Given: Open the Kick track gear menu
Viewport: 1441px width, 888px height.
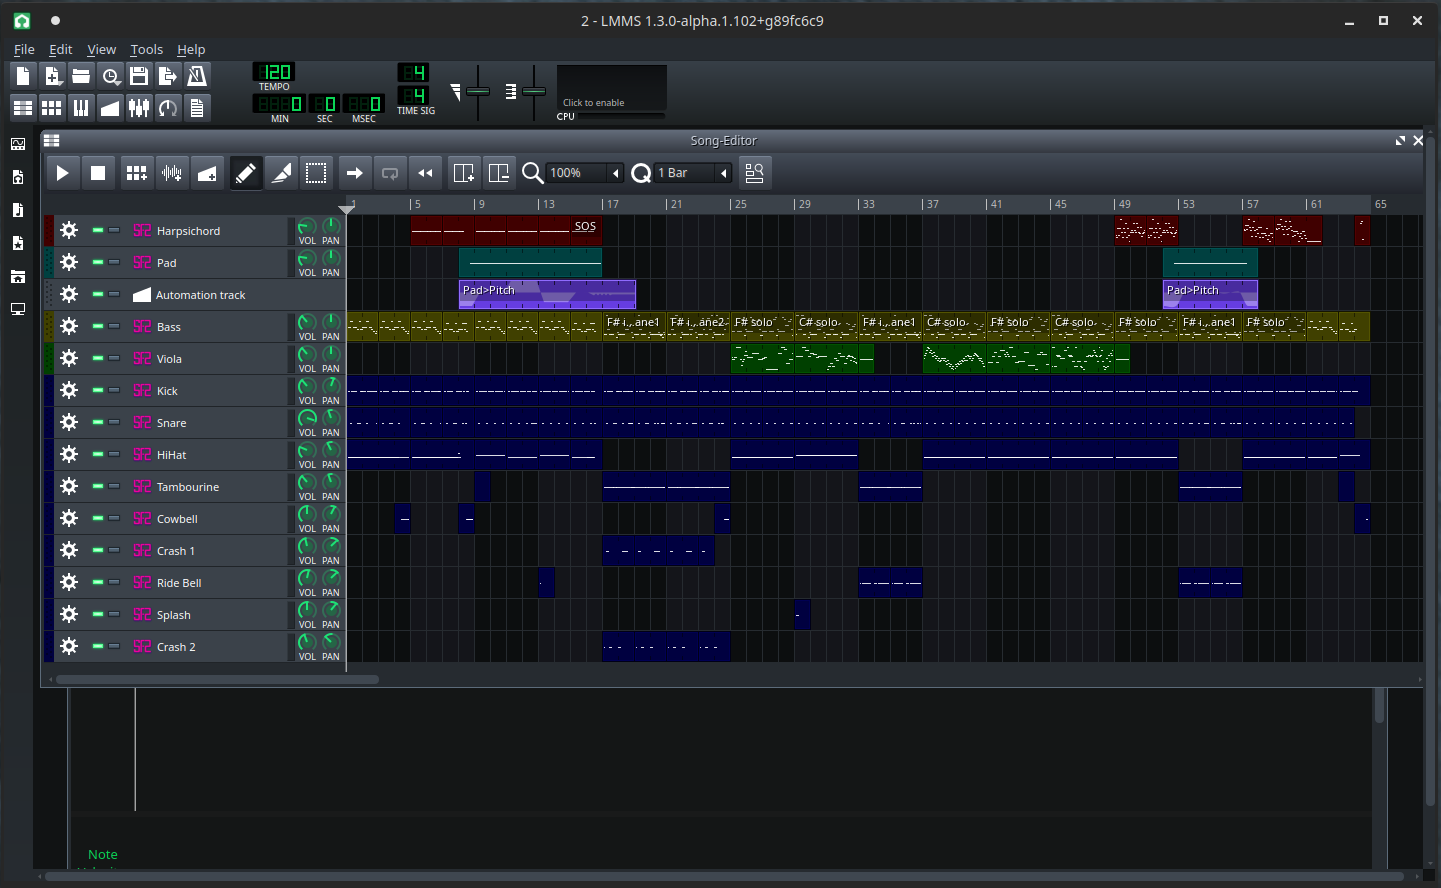Looking at the screenshot, I should click(x=69, y=391).
